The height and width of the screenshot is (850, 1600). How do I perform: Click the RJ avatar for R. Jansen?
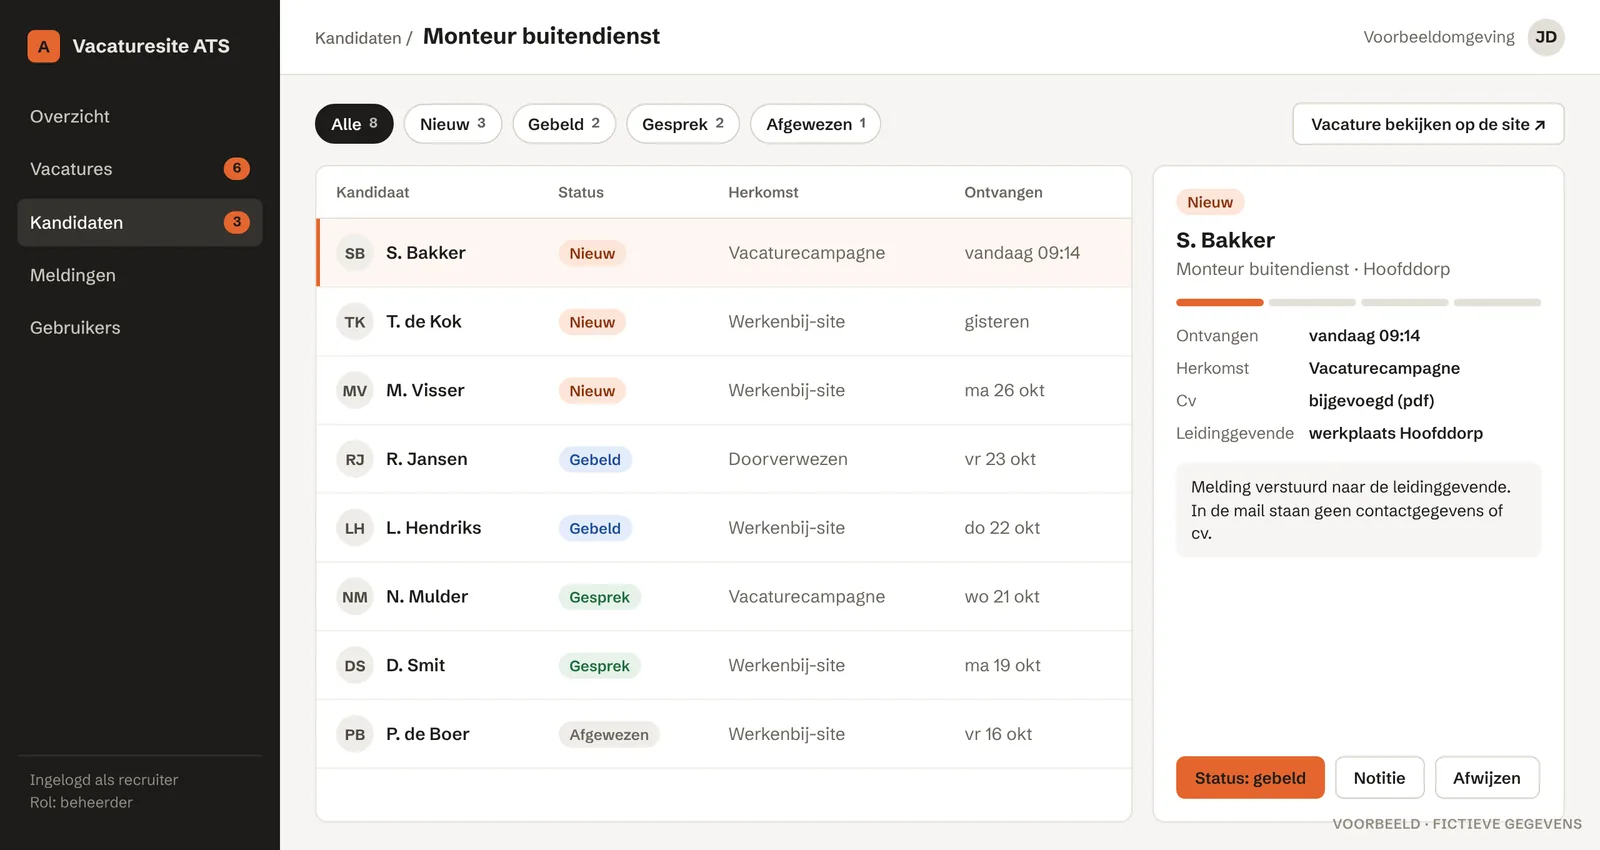click(x=355, y=459)
